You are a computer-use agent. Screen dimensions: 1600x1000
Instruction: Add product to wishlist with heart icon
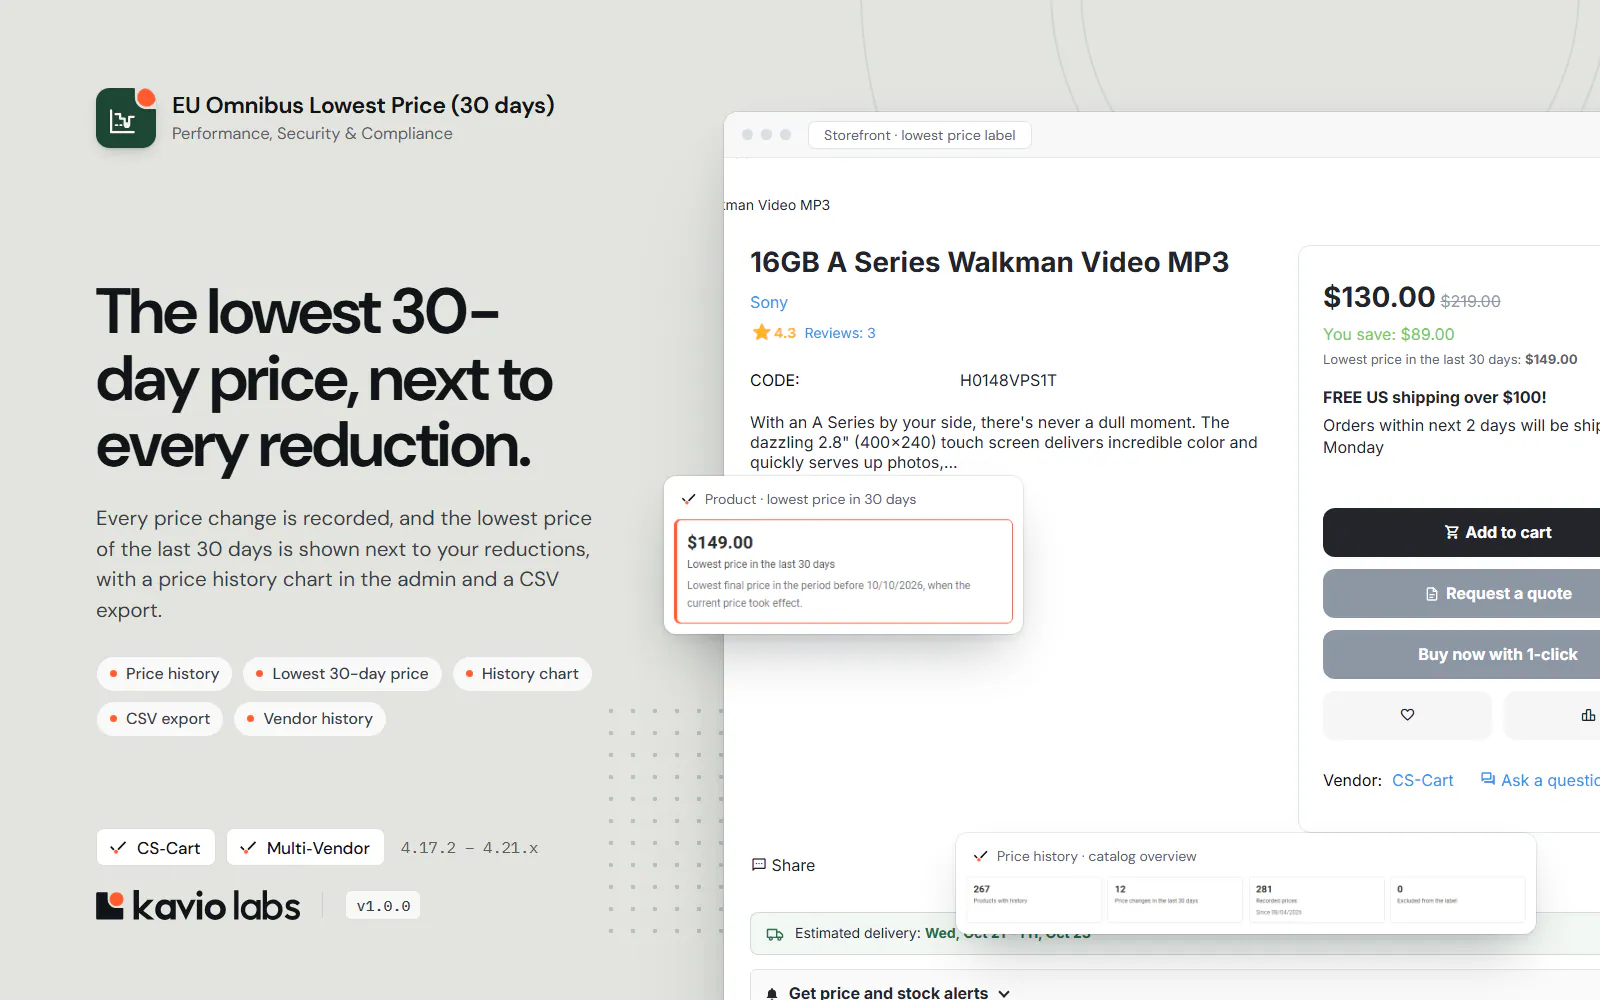[x=1407, y=715]
